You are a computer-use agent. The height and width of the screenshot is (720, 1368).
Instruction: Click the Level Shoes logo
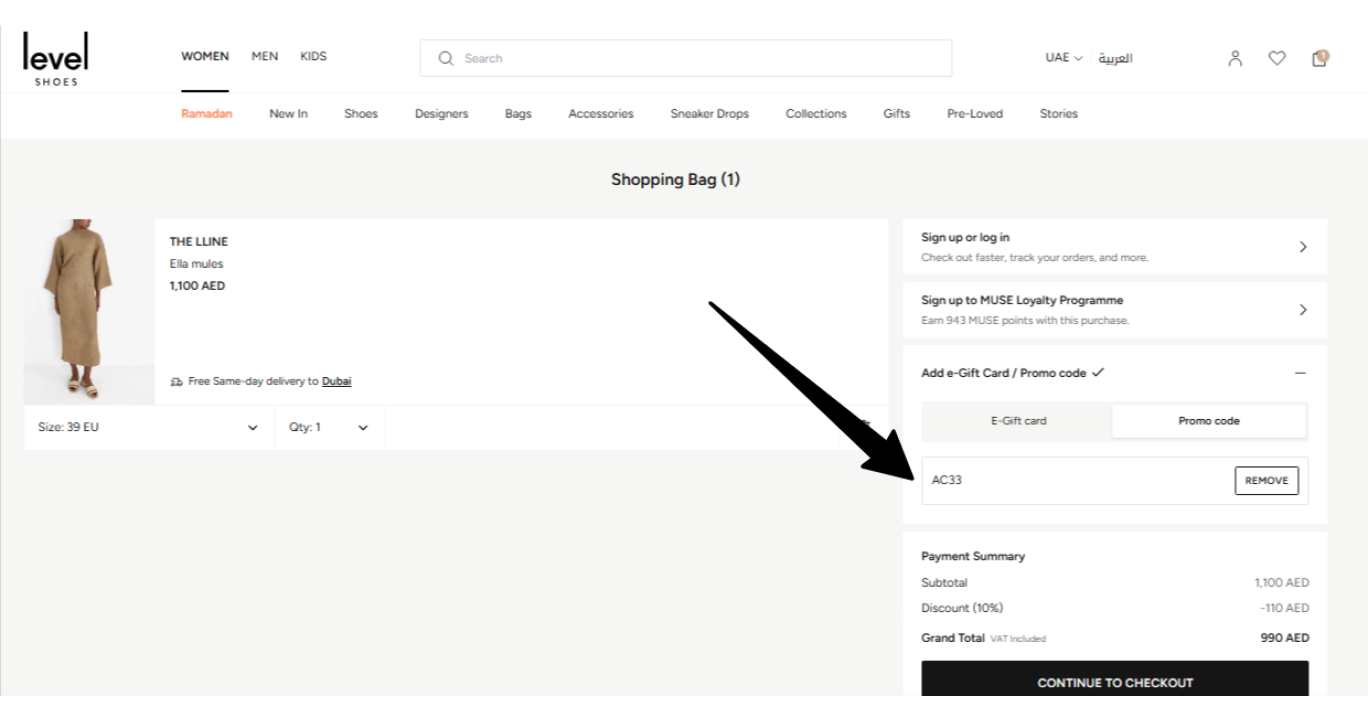[55, 59]
